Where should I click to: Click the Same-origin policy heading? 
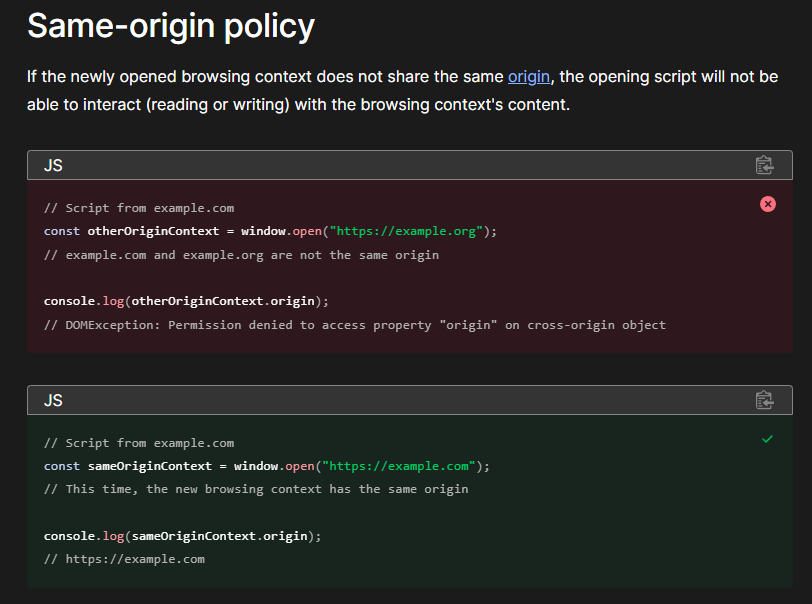[x=171, y=25]
